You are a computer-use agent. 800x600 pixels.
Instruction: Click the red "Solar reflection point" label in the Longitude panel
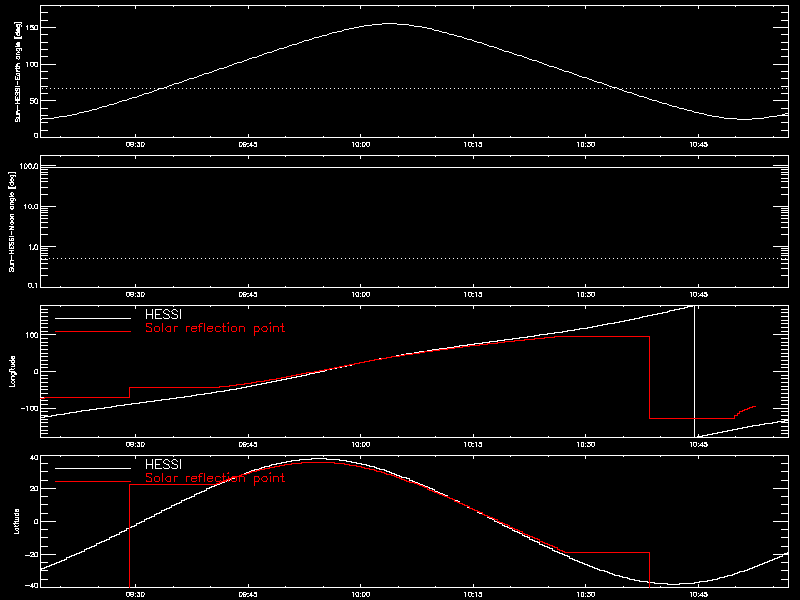click(215, 328)
